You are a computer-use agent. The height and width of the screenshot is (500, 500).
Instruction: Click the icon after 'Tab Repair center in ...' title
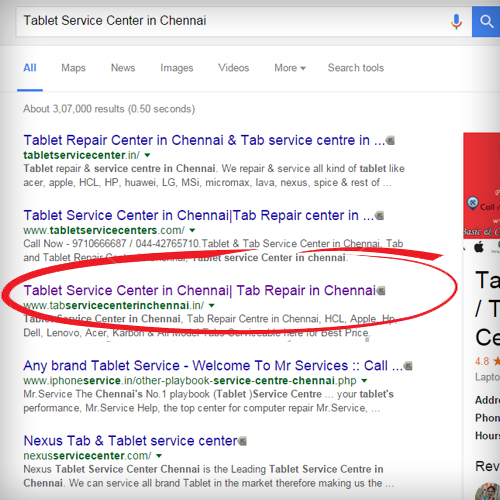coord(380,216)
